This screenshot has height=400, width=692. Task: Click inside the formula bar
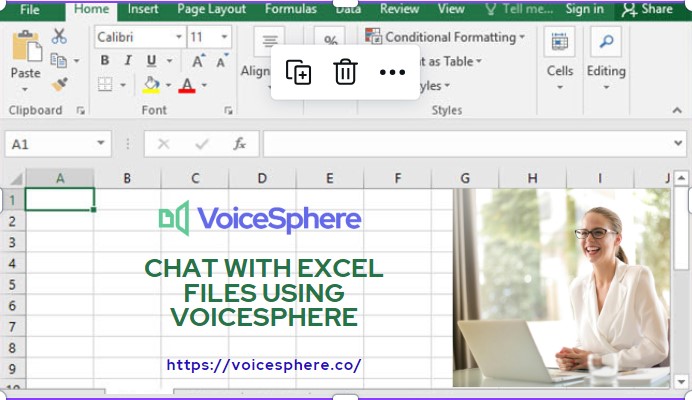click(x=466, y=144)
